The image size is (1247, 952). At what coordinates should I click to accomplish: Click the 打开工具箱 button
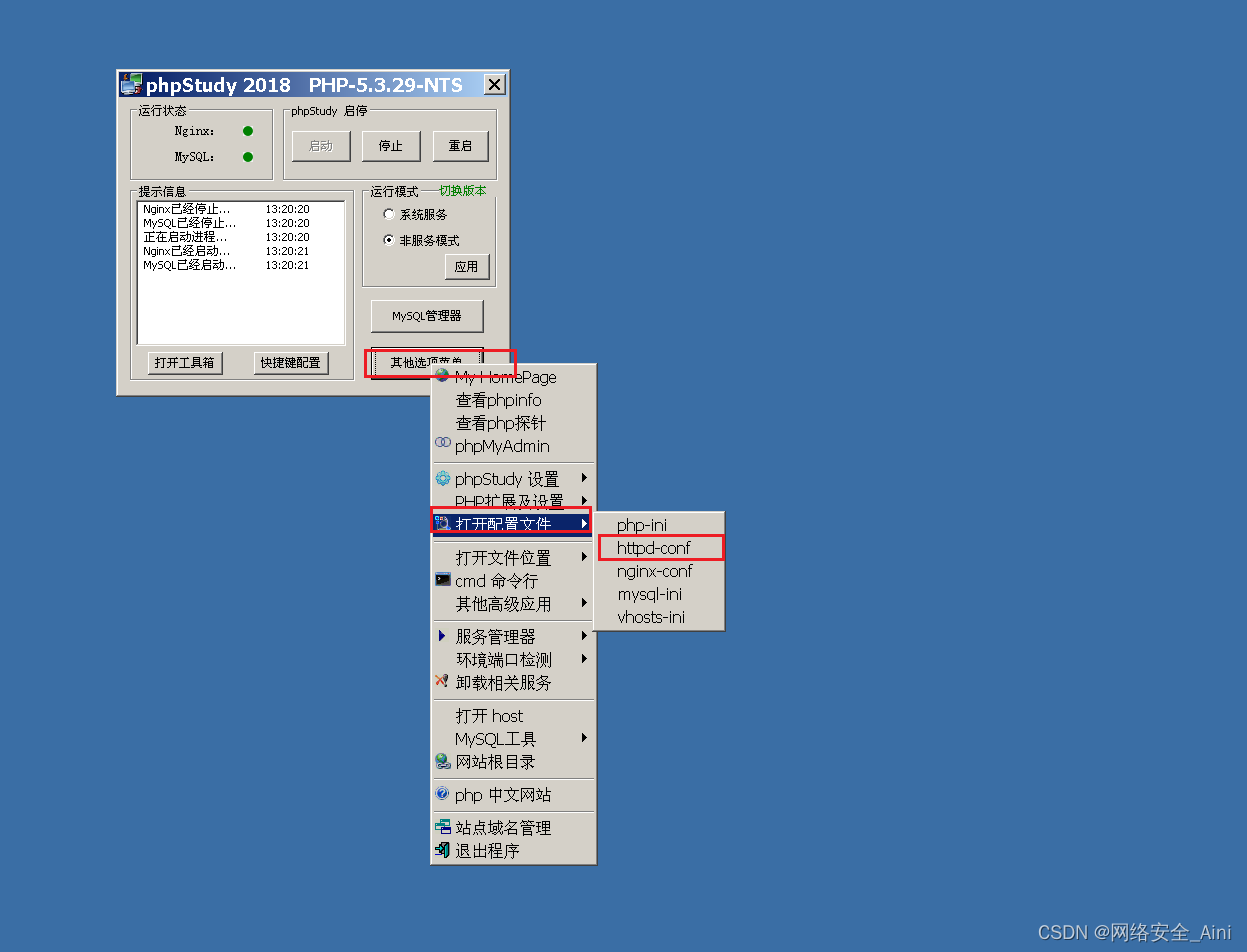[x=184, y=363]
